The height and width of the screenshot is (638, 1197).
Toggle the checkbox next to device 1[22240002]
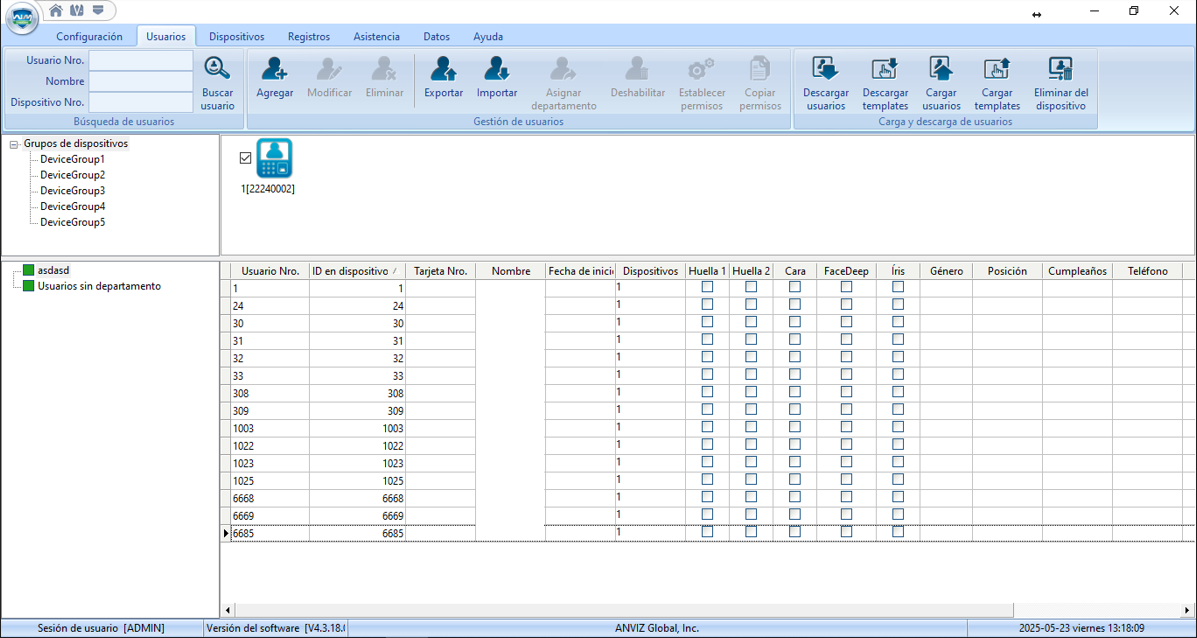[245, 158]
